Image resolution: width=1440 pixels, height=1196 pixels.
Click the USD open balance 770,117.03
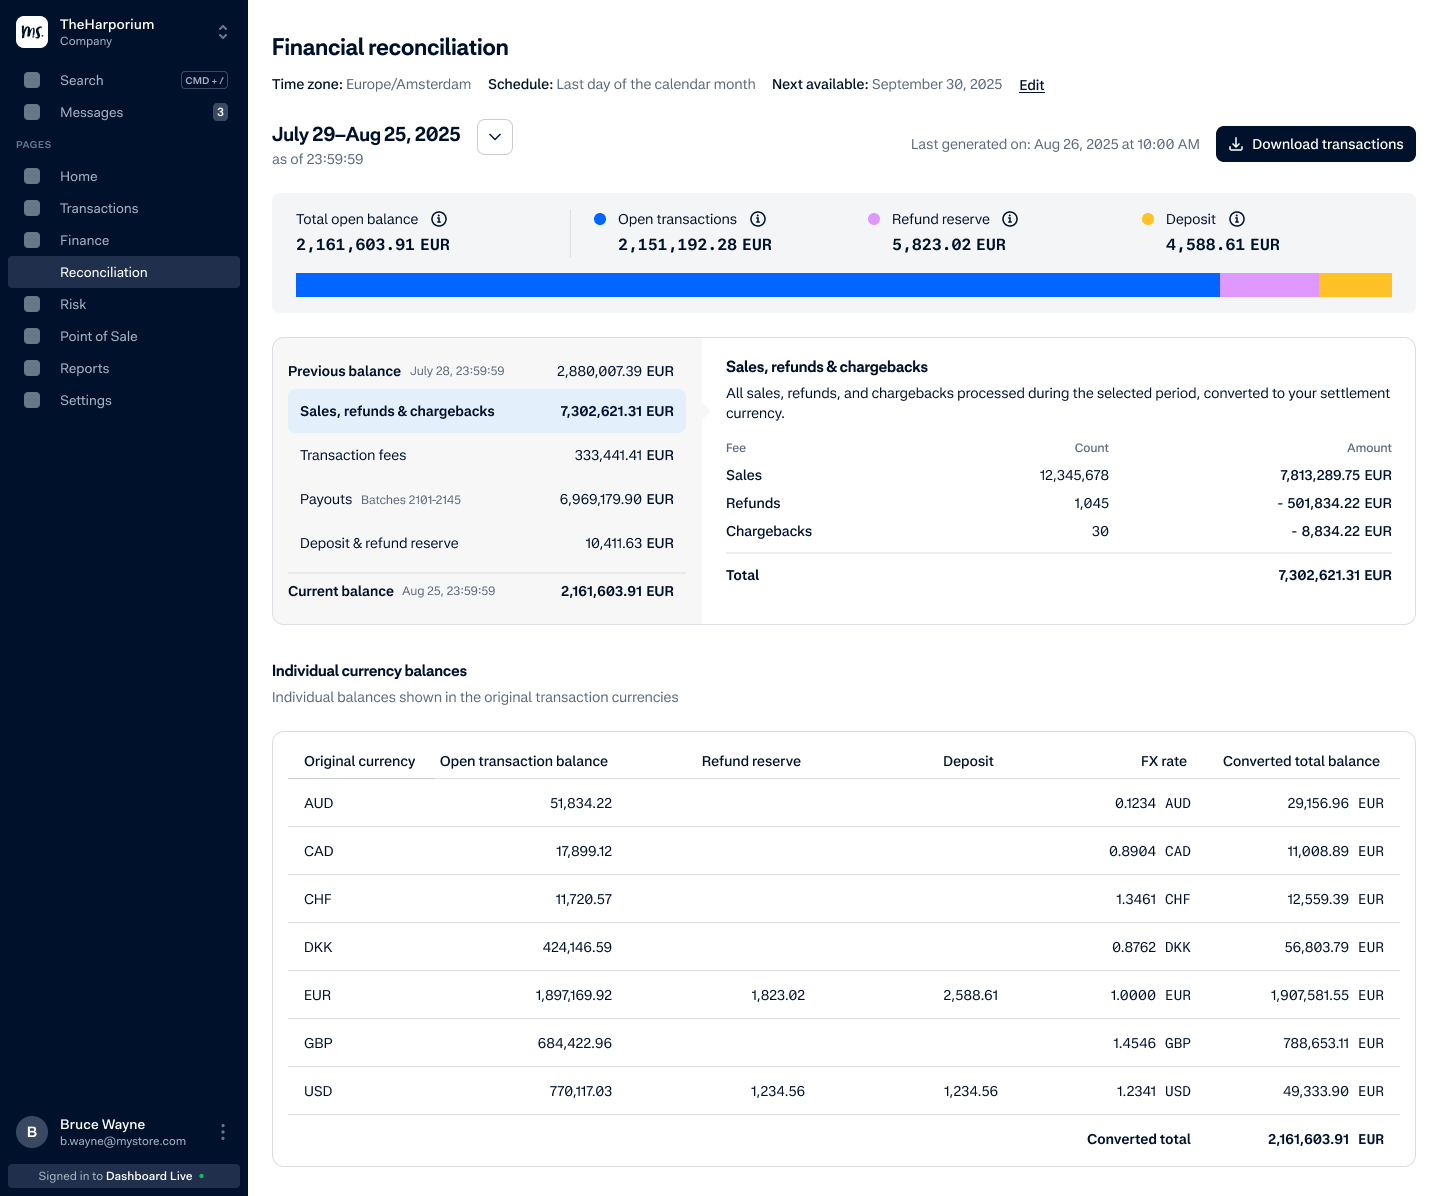click(581, 1091)
